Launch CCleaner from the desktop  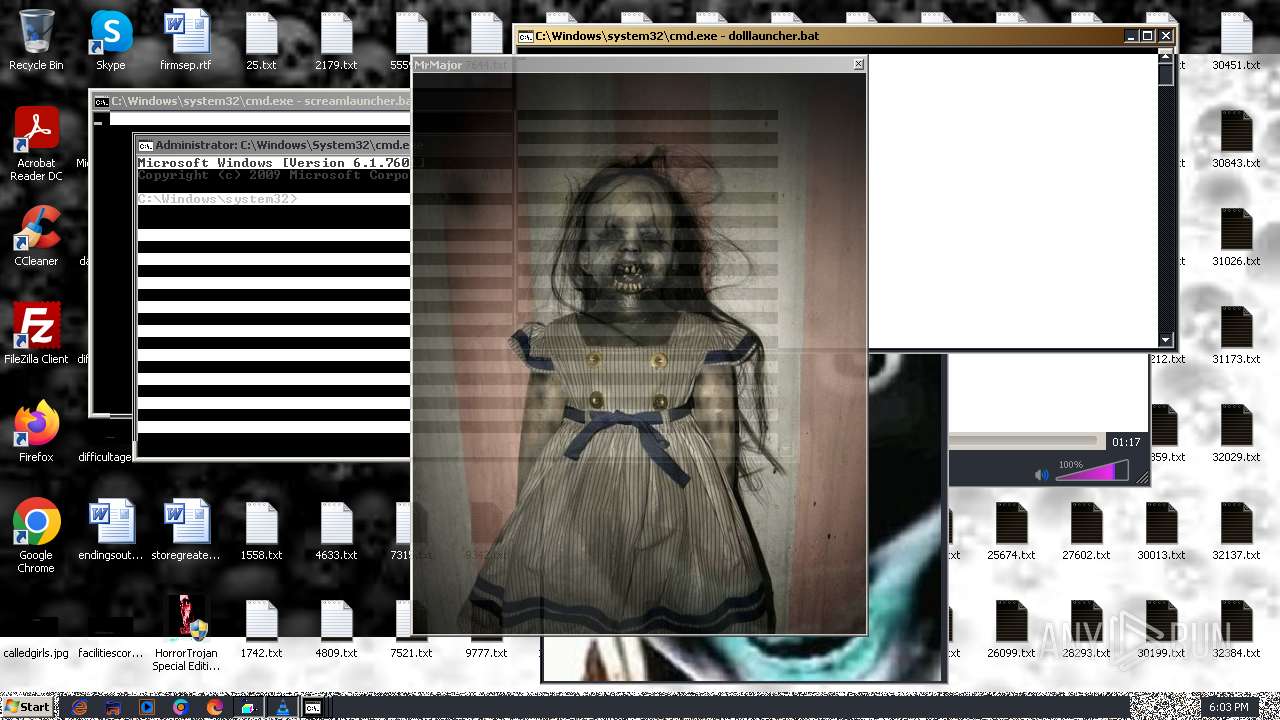(36, 236)
